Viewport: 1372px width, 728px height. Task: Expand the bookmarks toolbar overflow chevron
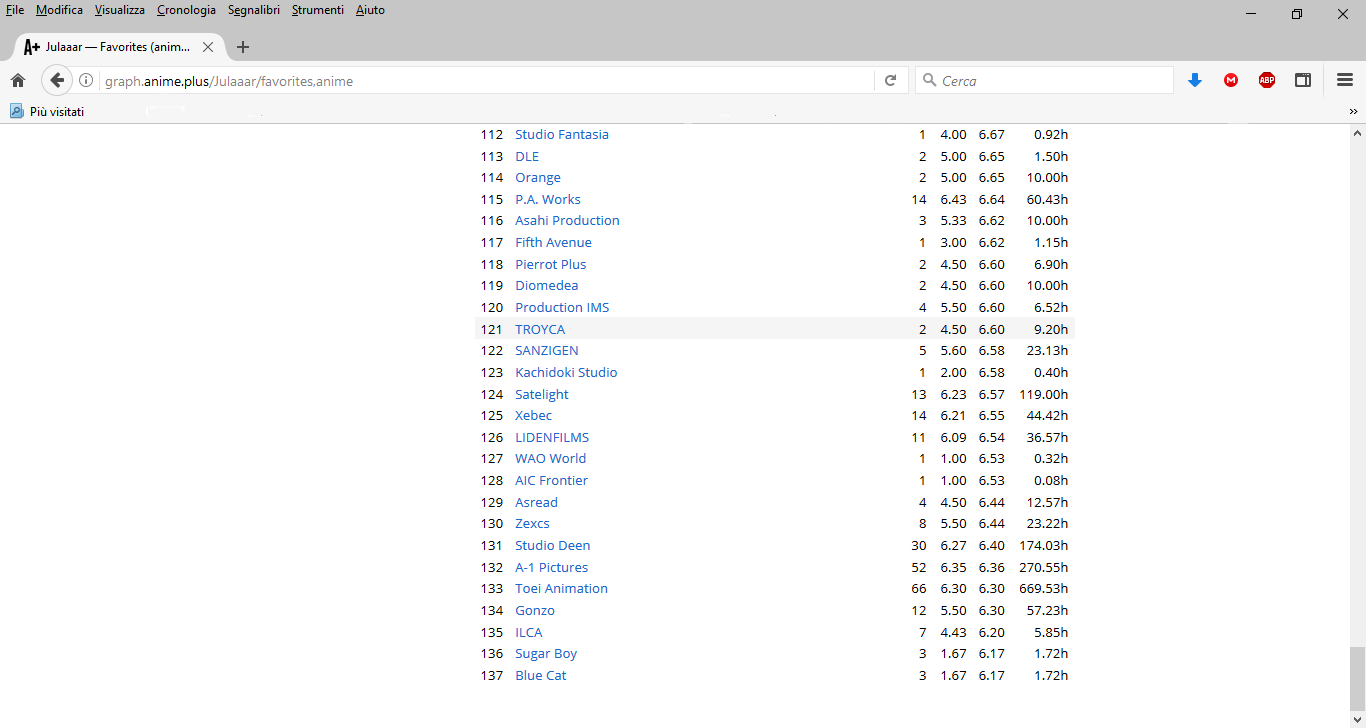[1353, 112]
